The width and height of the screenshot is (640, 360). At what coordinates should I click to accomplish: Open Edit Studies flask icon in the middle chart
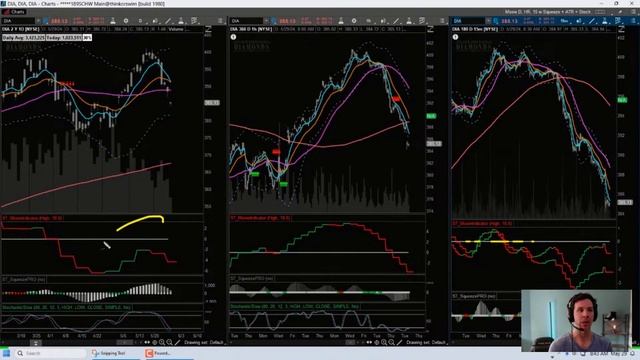point(409,21)
